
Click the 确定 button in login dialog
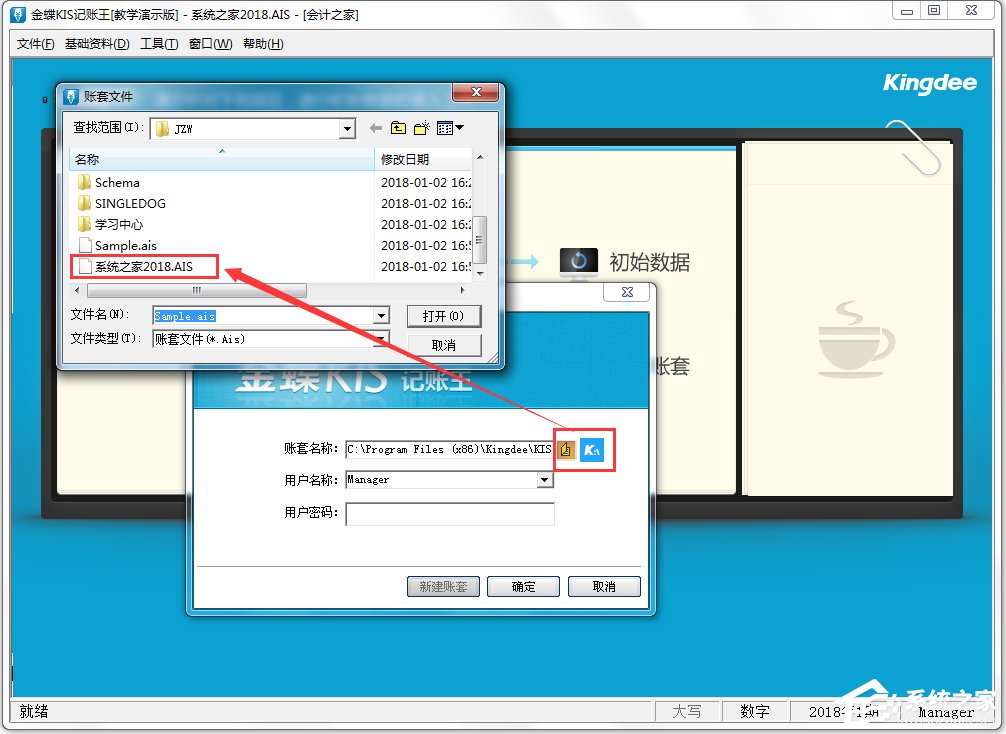pos(524,586)
